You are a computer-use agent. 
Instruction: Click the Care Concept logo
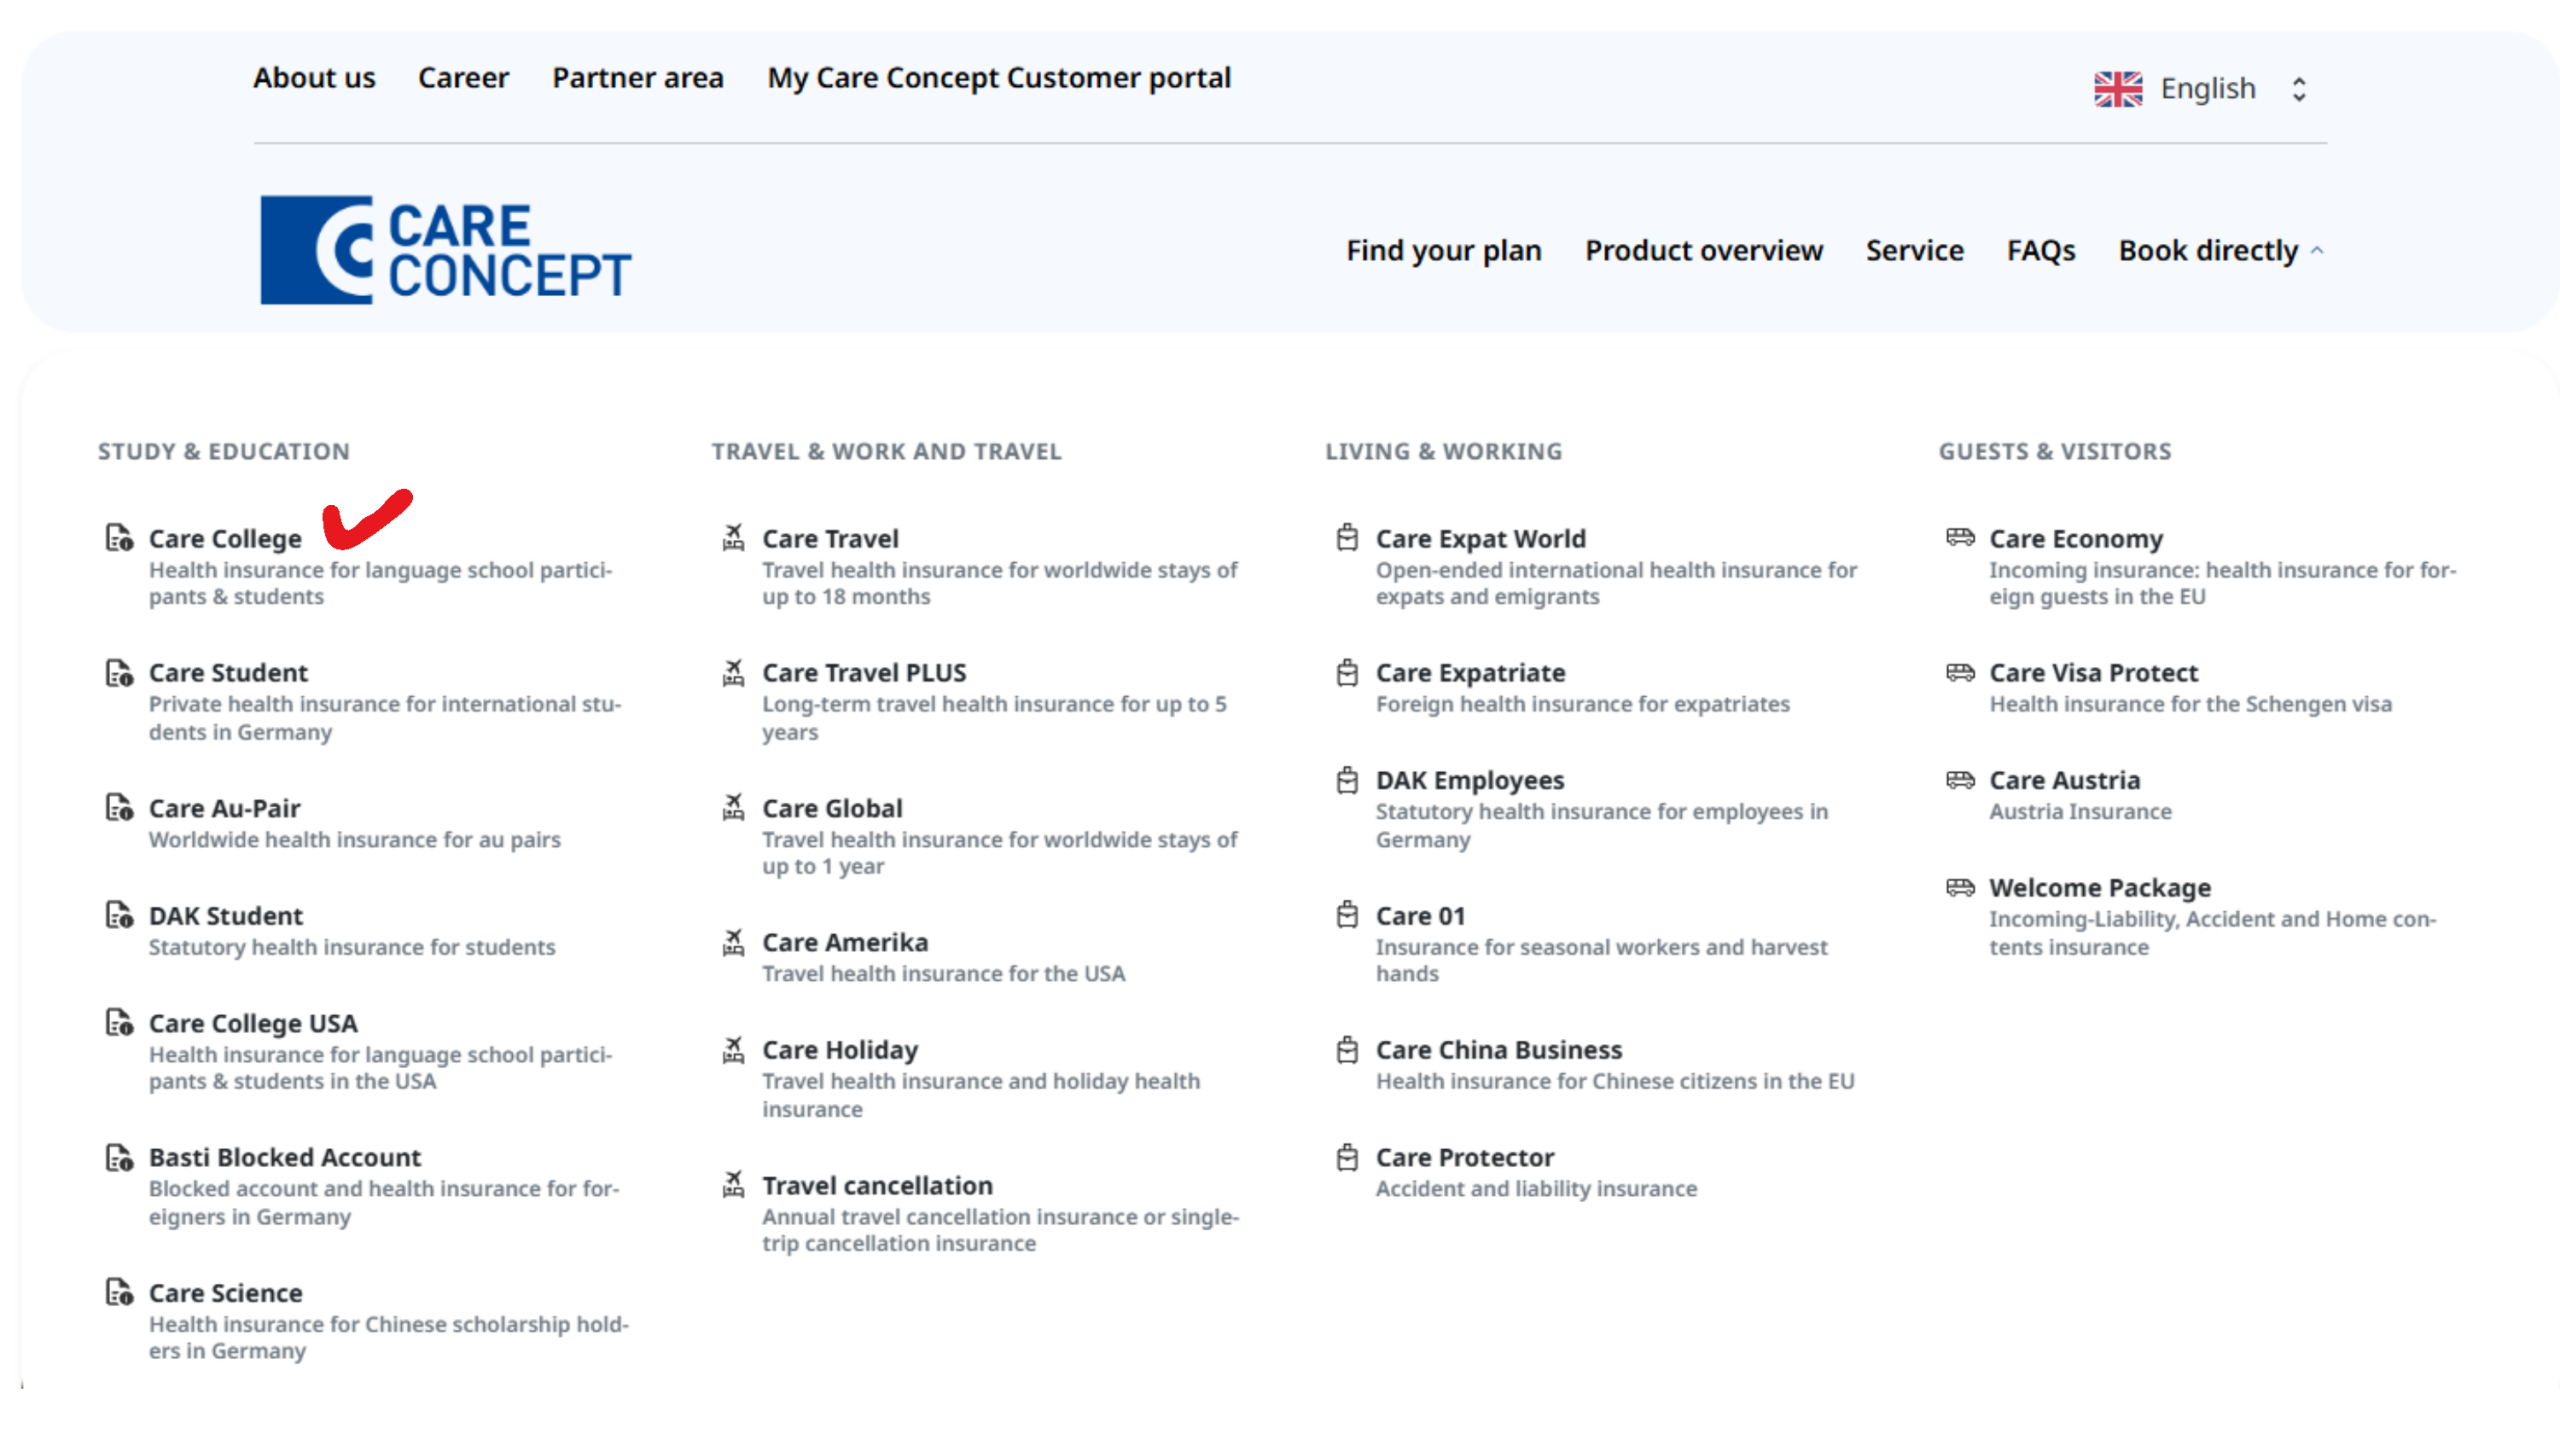(x=445, y=249)
